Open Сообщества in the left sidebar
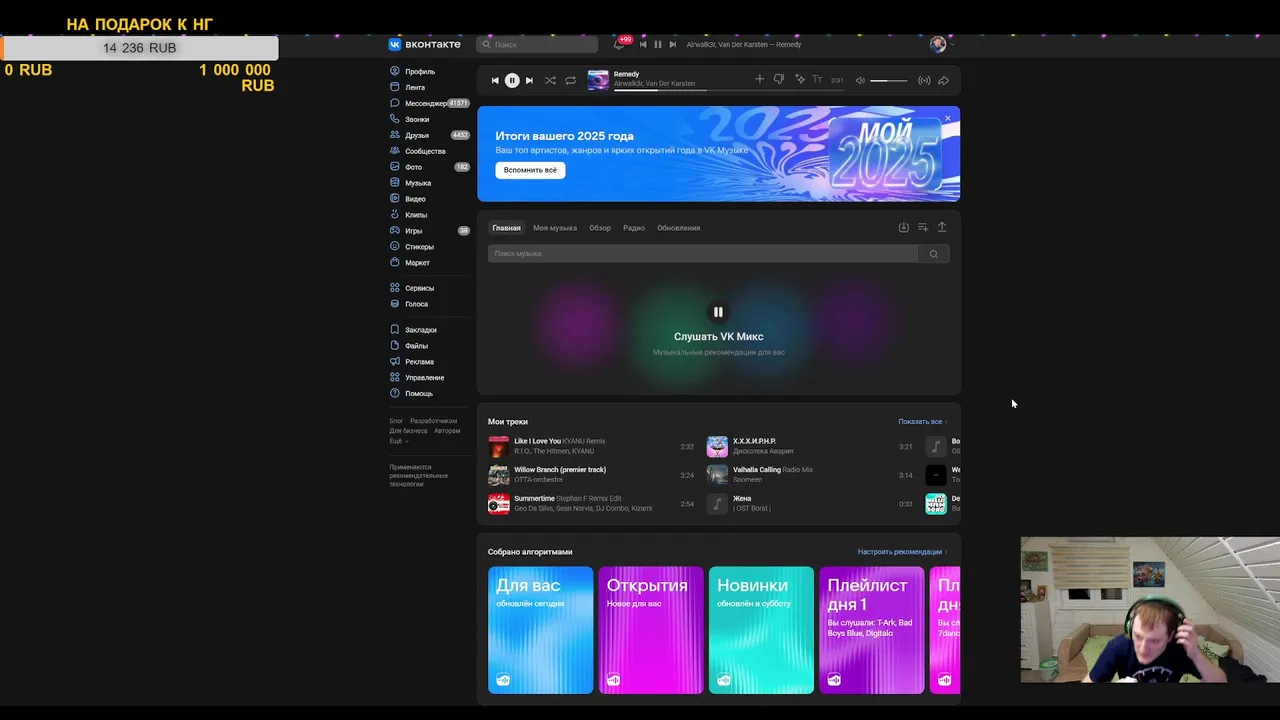This screenshot has width=1280, height=720. (x=418, y=151)
